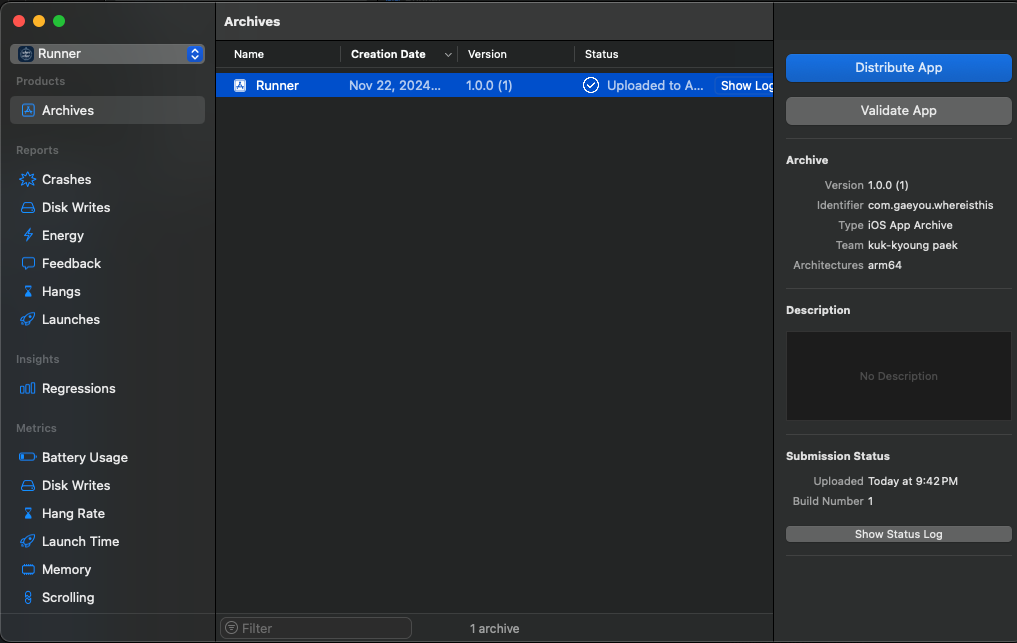1017x643 pixels.
Task: Sort by the Status column header
Action: [x=601, y=55]
